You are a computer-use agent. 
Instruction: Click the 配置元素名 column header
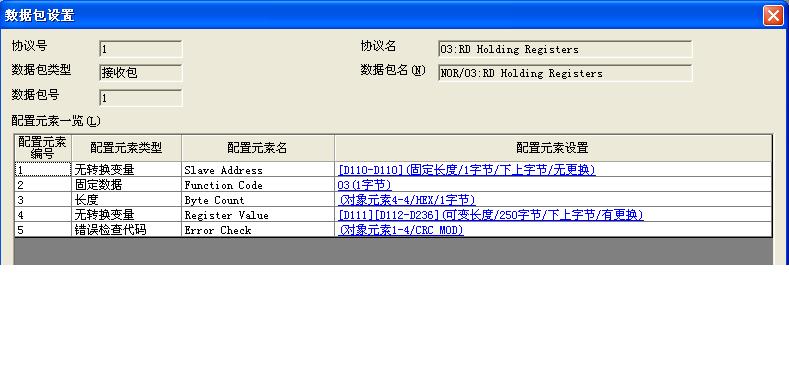tap(258, 148)
